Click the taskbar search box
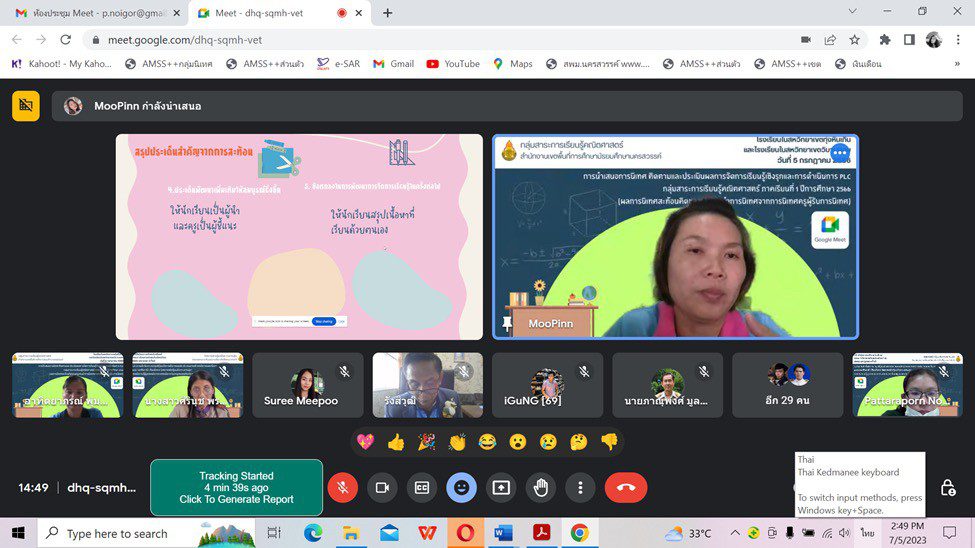 point(147,533)
